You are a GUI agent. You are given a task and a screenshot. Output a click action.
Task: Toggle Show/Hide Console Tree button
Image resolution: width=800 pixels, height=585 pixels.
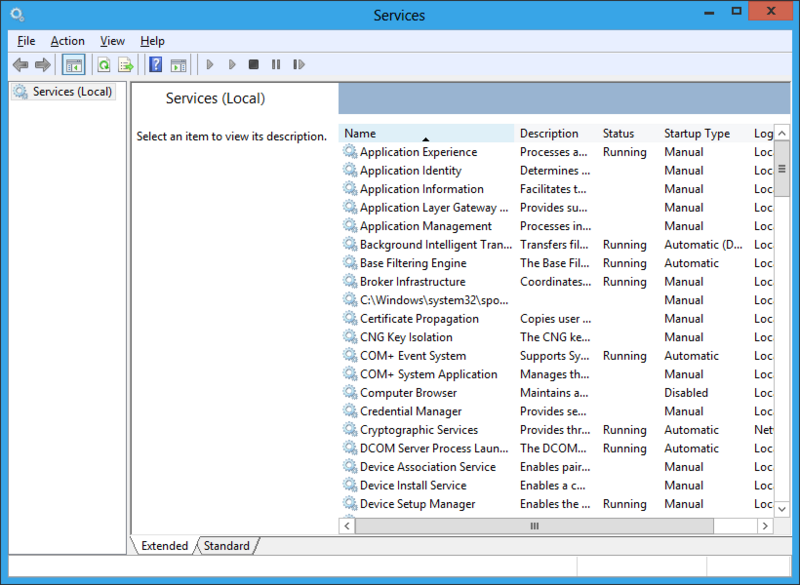click(x=73, y=65)
